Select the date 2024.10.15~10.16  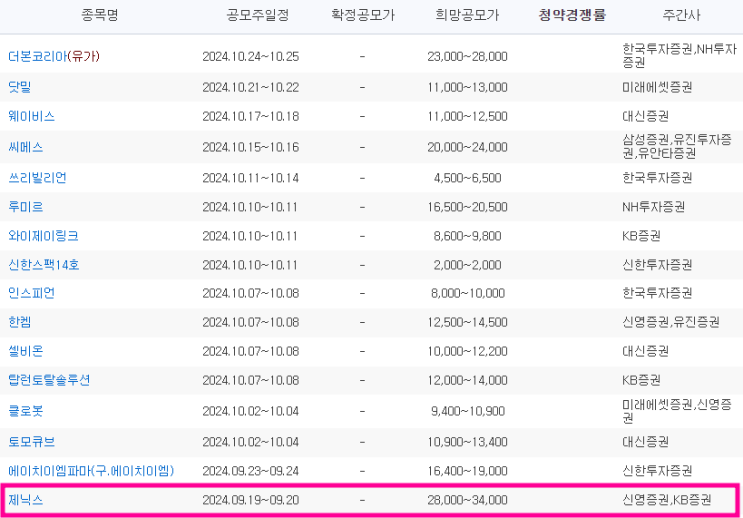(251, 147)
